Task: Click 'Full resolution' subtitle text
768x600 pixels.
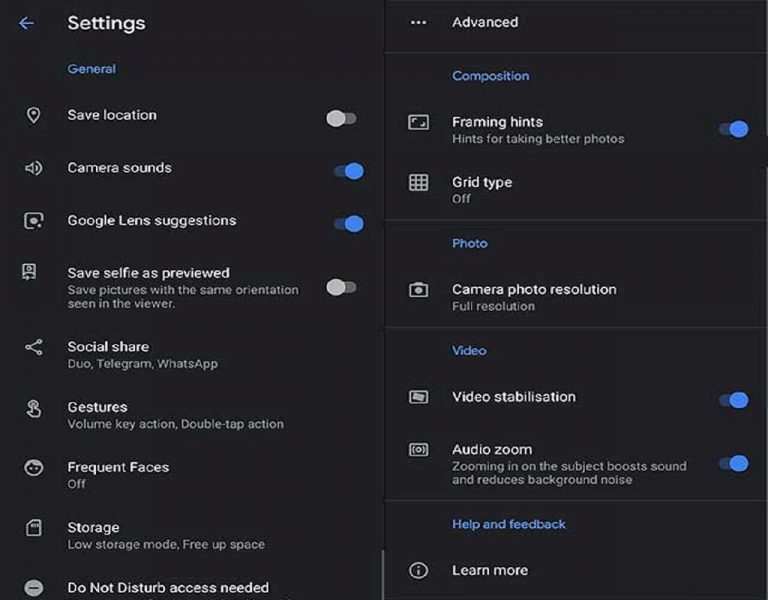Action: click(493, 307)
